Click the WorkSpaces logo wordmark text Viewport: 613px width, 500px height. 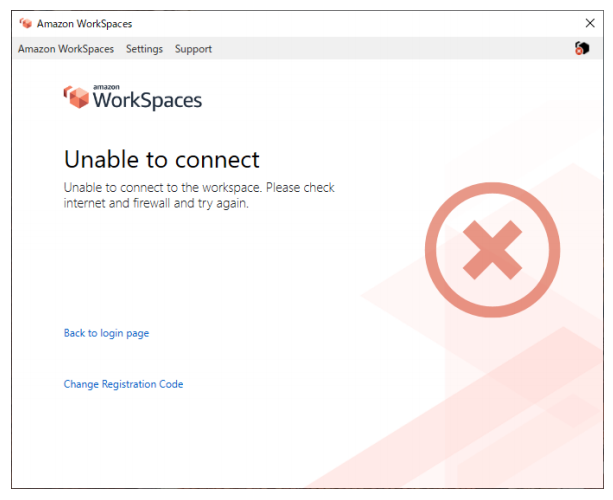(x=147, y=99)
